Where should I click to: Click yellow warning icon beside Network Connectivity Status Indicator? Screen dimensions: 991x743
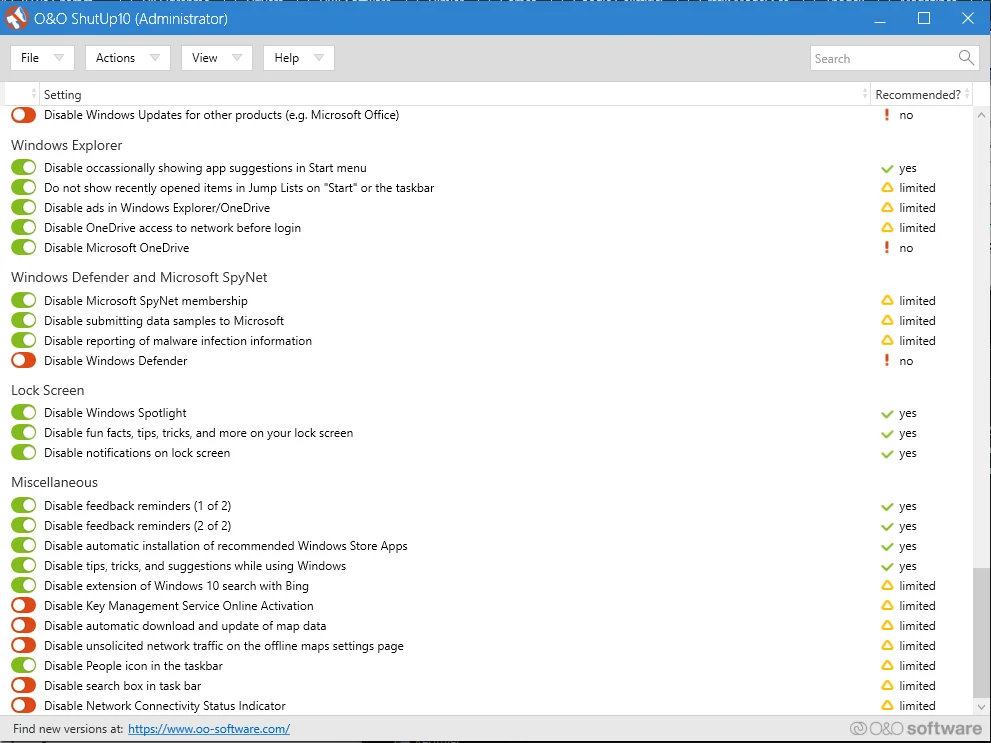pos(887,705)
